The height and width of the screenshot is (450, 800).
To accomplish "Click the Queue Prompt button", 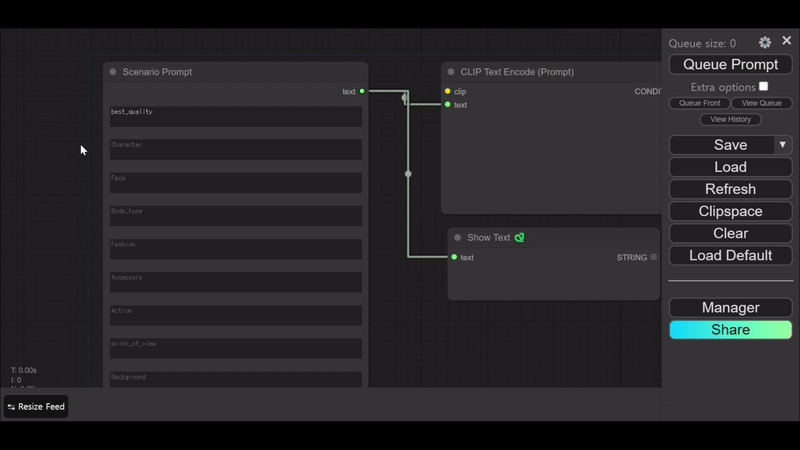I will click(x=731, y=64).
